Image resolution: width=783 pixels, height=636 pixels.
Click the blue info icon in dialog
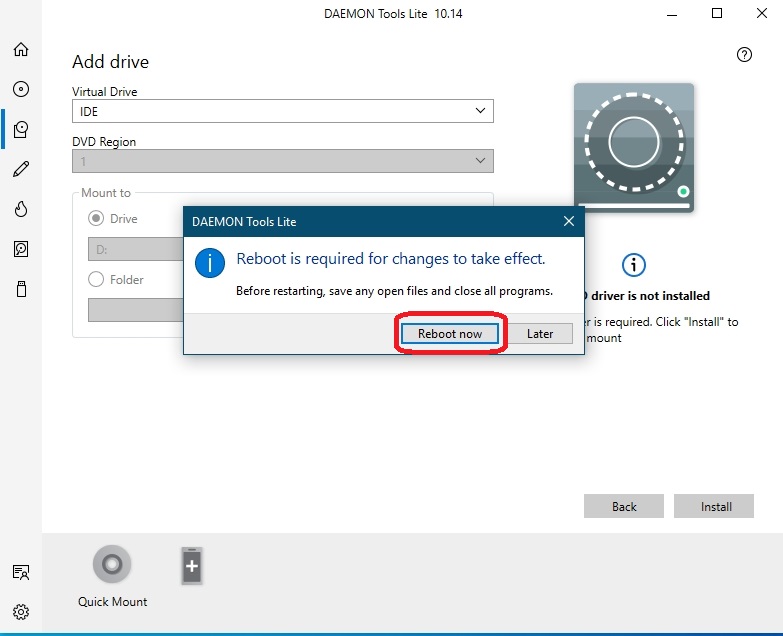(210, 263)
